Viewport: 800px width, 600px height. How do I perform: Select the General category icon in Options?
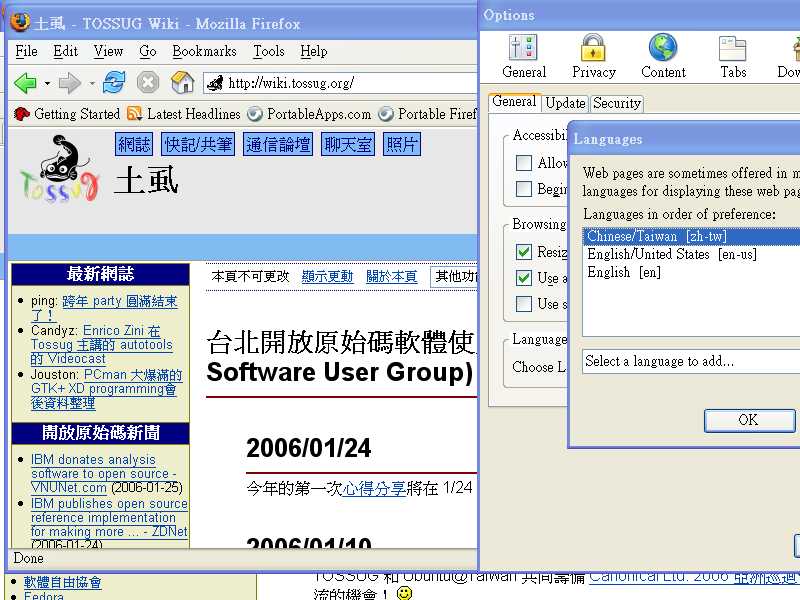(524, 57)
